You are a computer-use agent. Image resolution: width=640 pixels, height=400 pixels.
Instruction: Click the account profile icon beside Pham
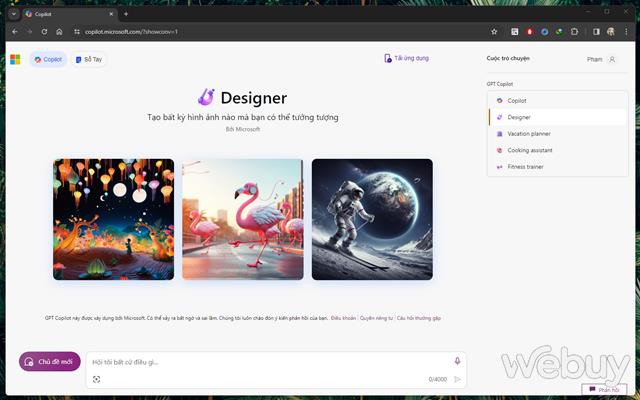point(612,59)
